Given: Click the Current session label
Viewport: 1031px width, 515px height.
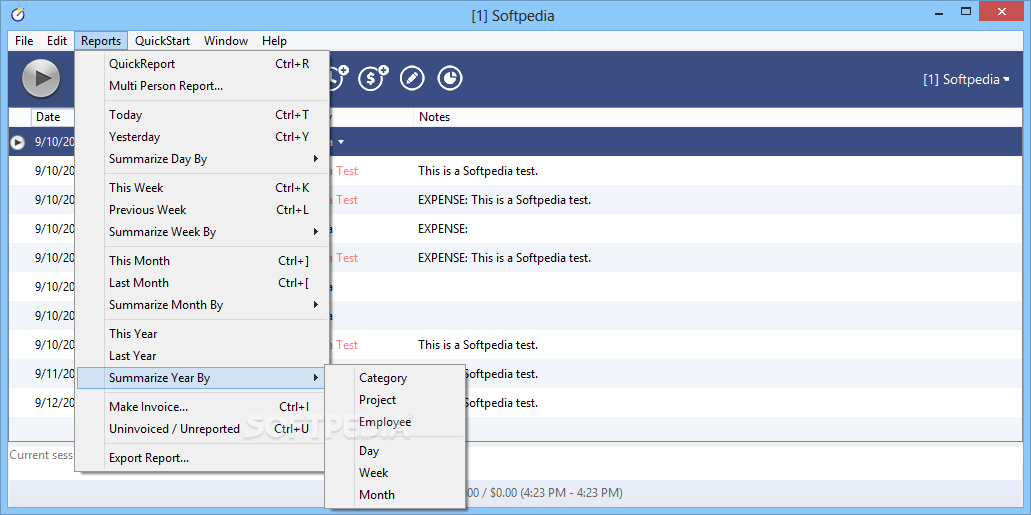Looking at the screenshot, I should pos(41,454).
